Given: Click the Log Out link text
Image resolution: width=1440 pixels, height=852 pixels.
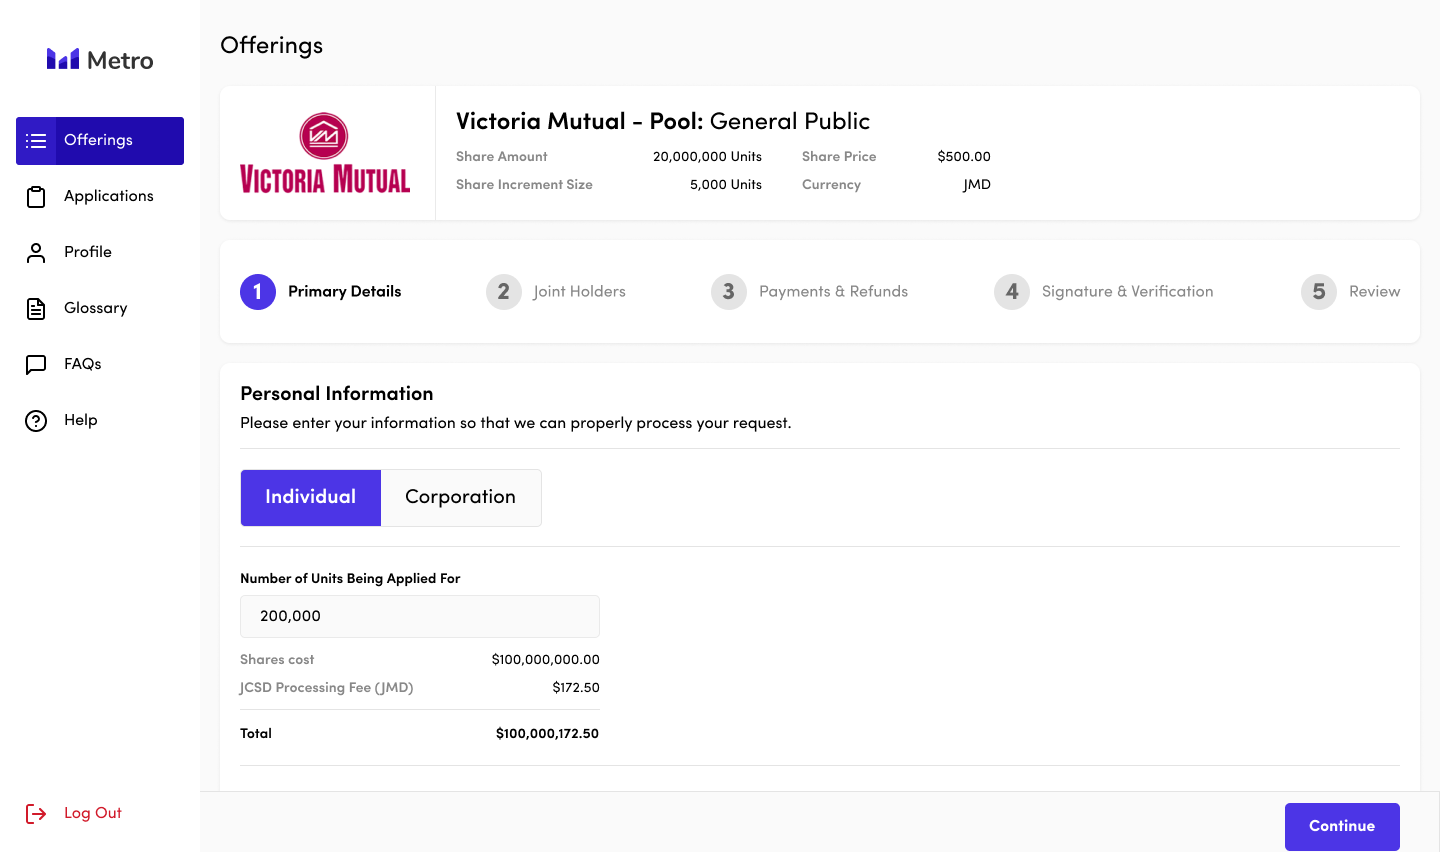Looking at the screenshot, I should 93,813.
